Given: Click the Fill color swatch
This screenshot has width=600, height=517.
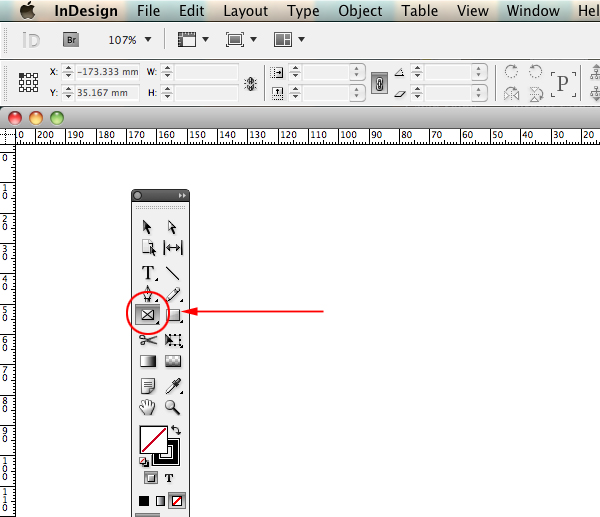Looking at the screenshot, I should click(x=153, y=440).
